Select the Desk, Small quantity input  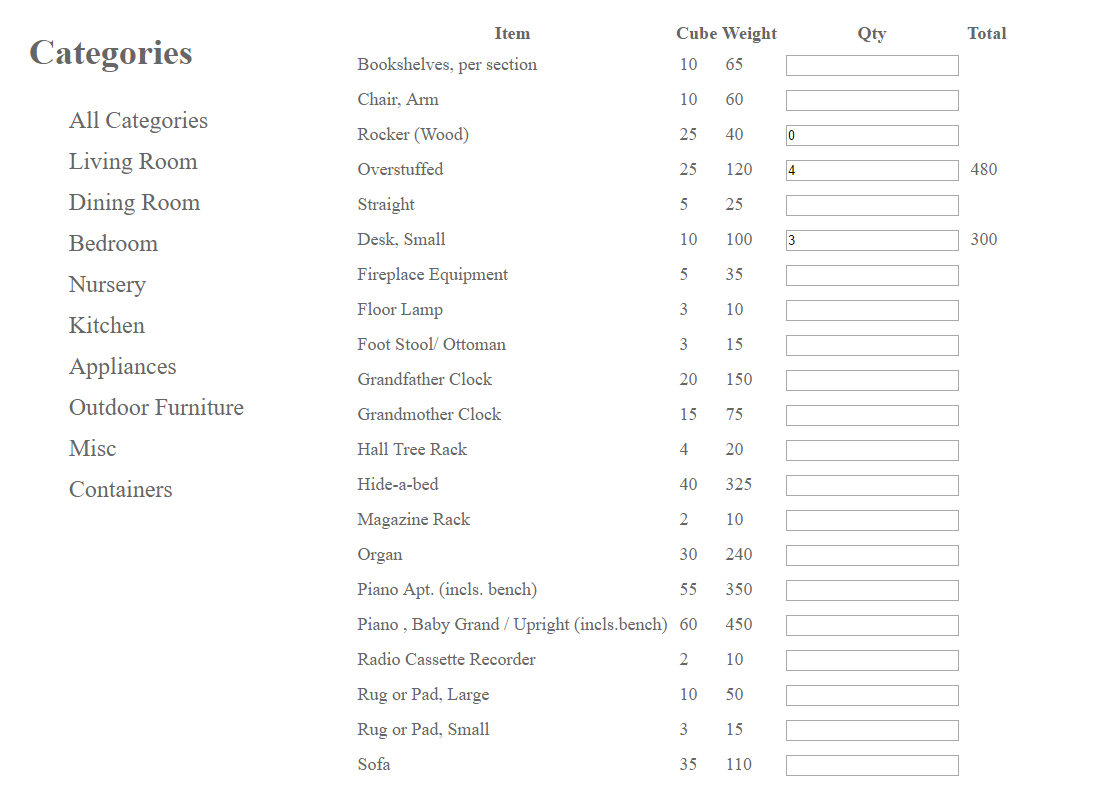tap(871, 241)
